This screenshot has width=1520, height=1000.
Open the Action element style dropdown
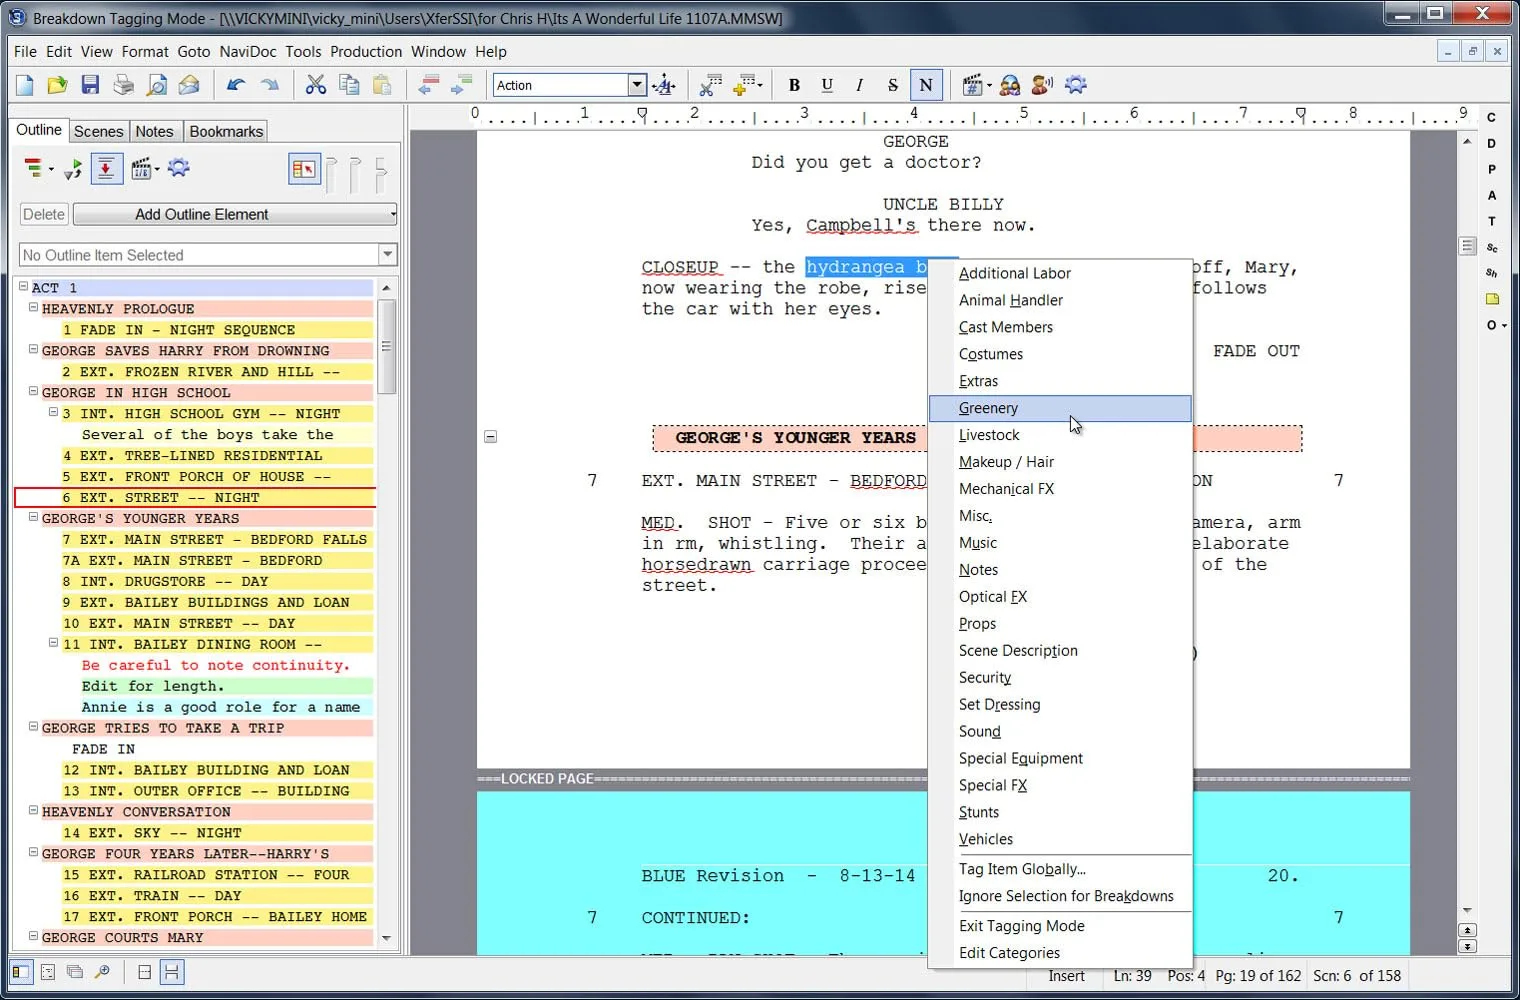tap(637, 85)
